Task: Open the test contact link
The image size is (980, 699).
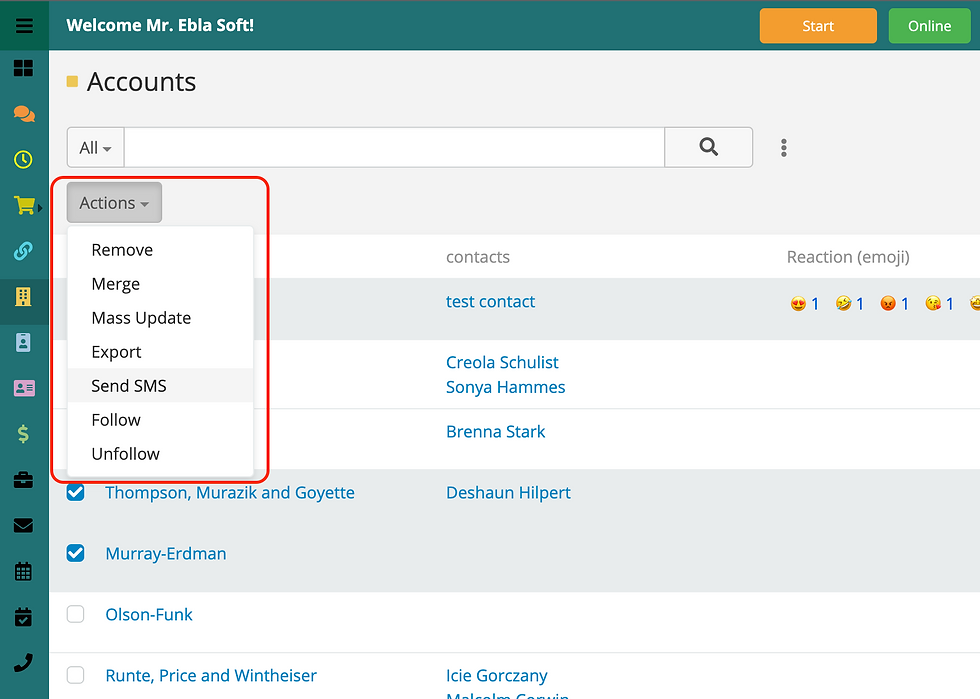Action: [x=491, y=301]
